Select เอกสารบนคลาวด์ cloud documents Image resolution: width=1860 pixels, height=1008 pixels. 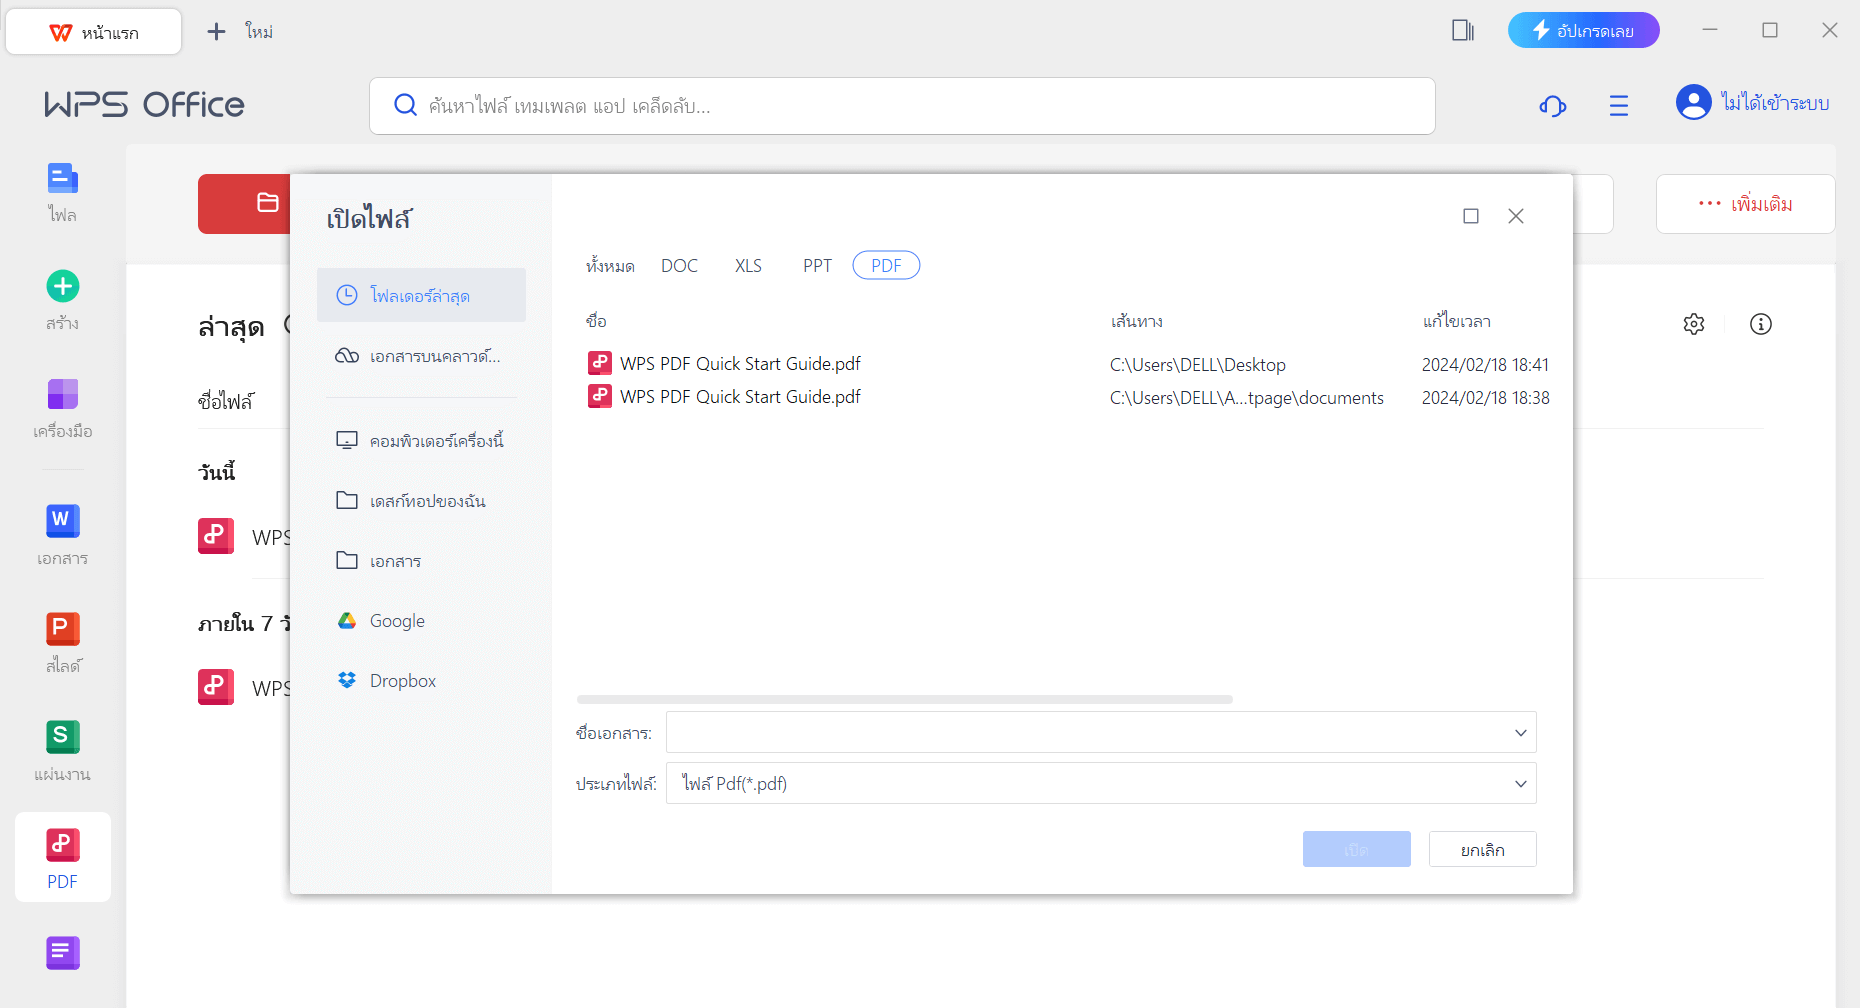click(421, 356)
